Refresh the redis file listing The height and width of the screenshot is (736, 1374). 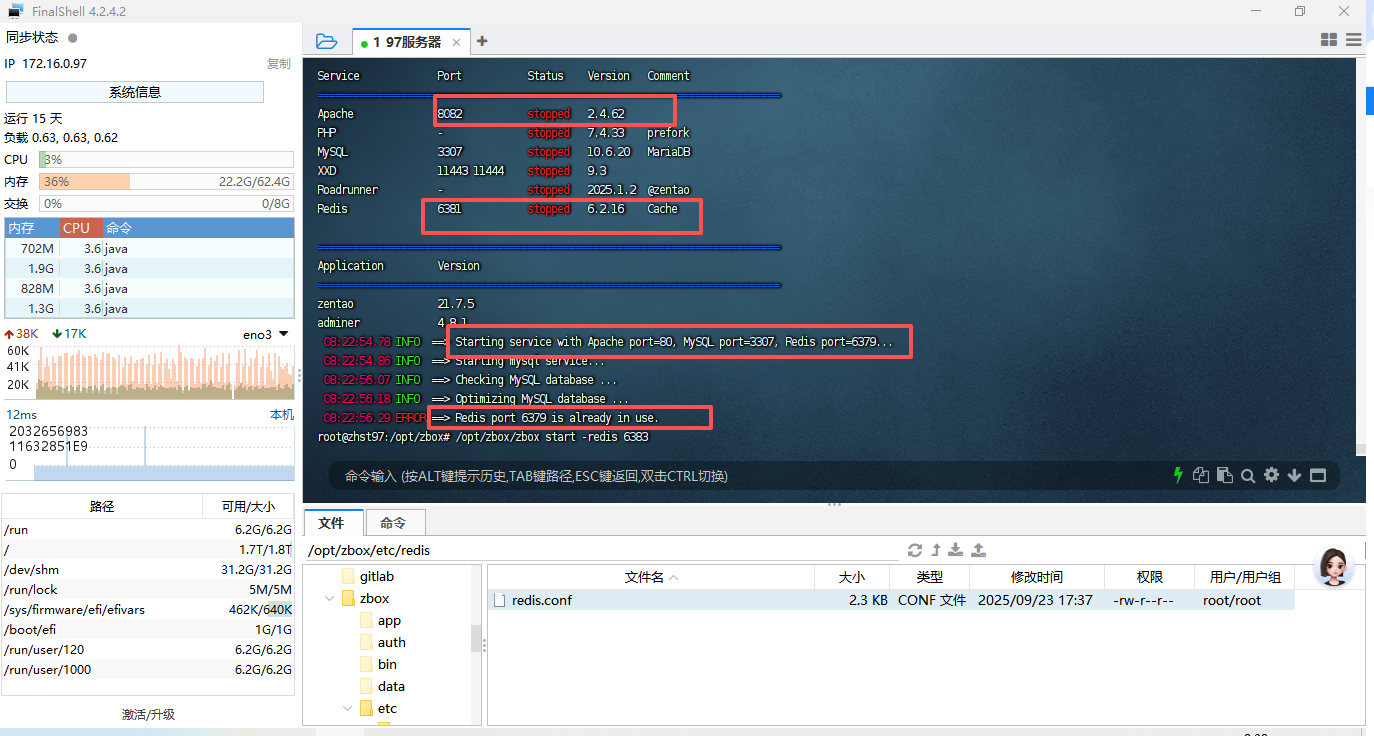coord(914,549)
